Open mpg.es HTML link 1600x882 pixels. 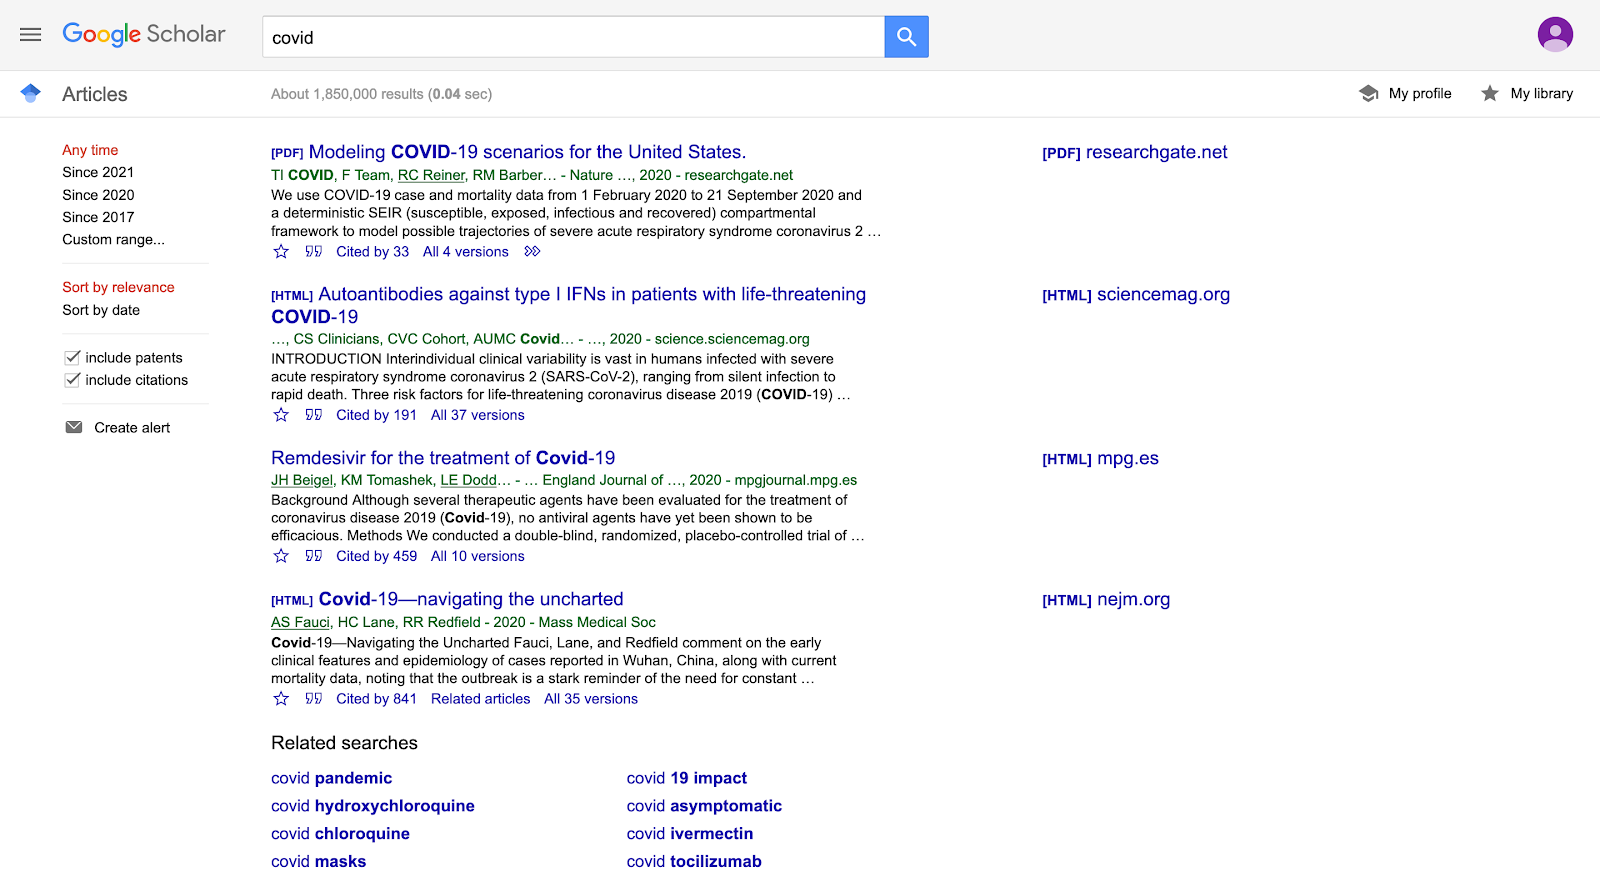click(x=1100, y=458)
